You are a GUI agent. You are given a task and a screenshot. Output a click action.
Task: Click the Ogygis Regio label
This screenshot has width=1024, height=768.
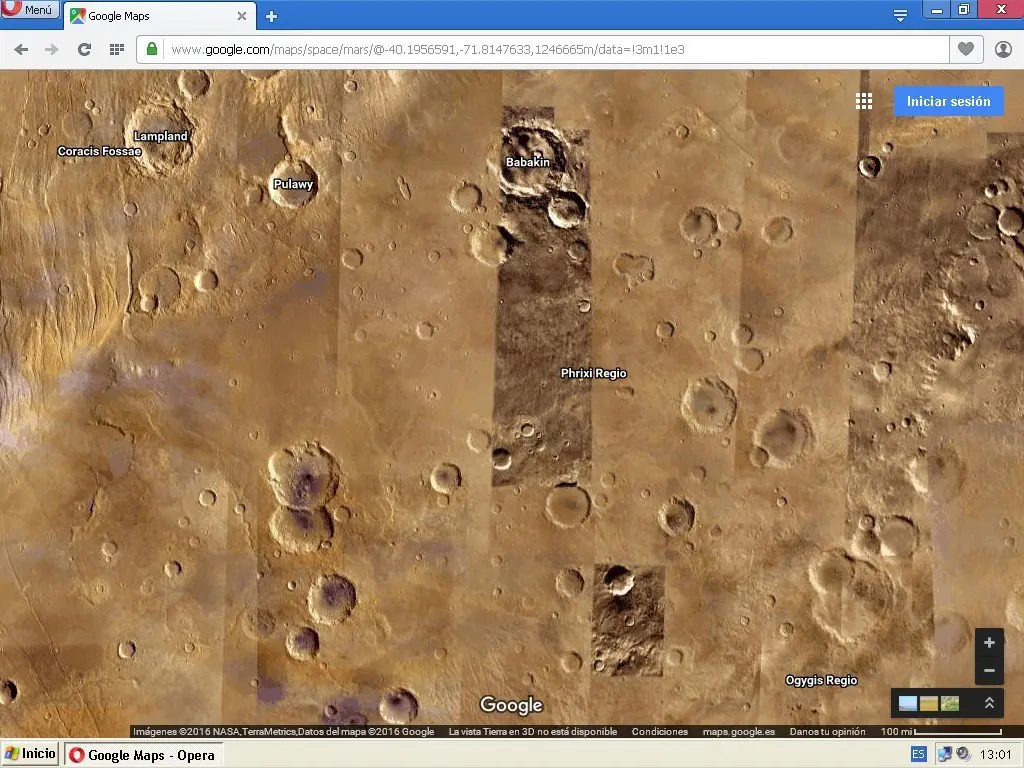click(x=821, y=680)
